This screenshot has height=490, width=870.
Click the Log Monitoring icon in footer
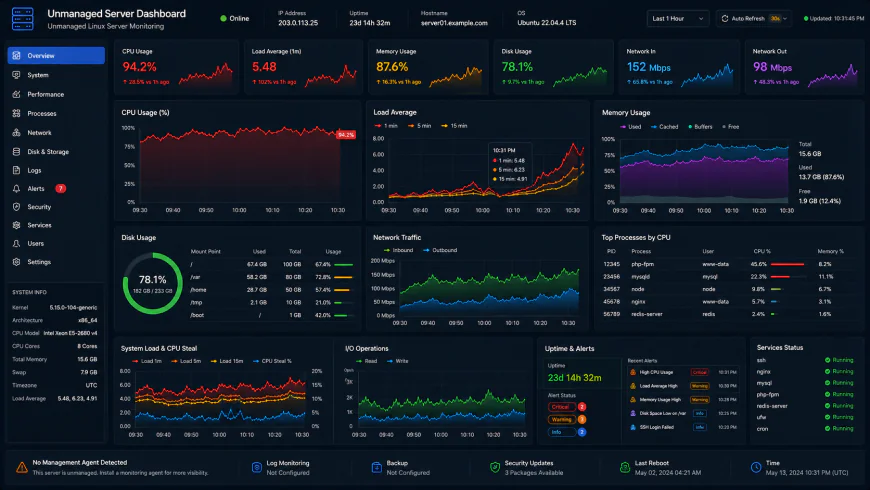point(256,468)
